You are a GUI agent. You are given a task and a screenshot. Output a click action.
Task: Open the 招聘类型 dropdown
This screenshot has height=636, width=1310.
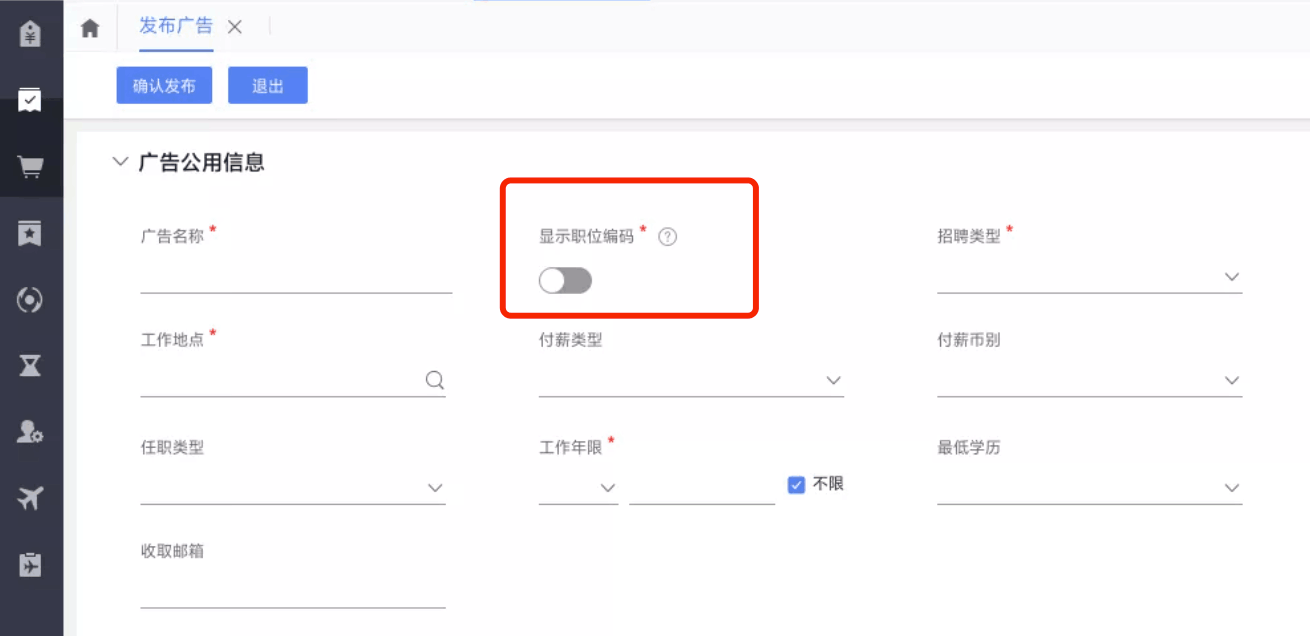[1089, 277]
